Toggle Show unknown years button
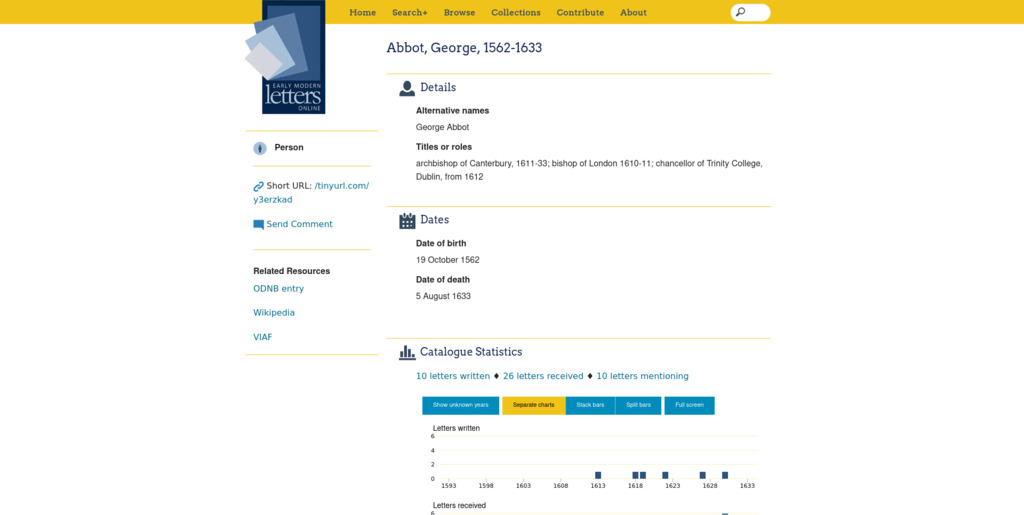The image size is (1024, 515). point(460,405)
